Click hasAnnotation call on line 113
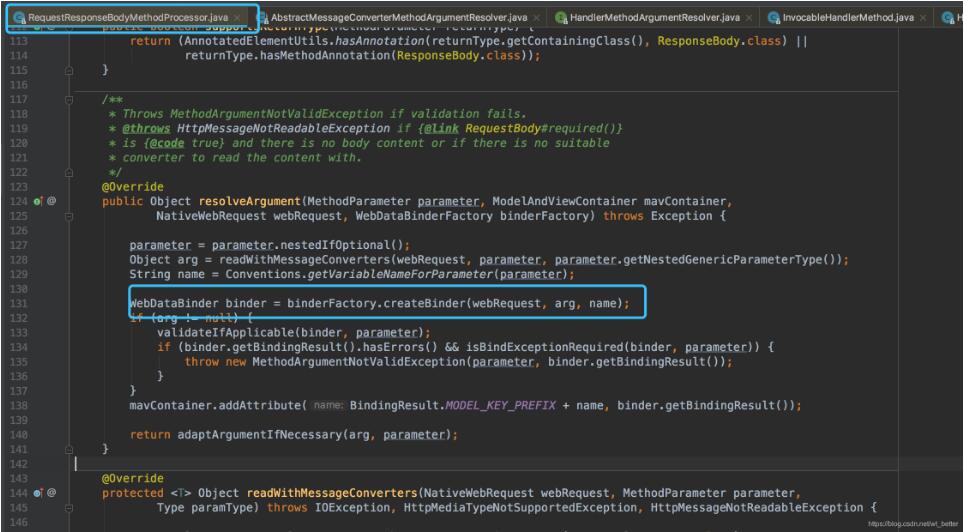The height and width of the screenshot is (532, 964). coord(382,41)
